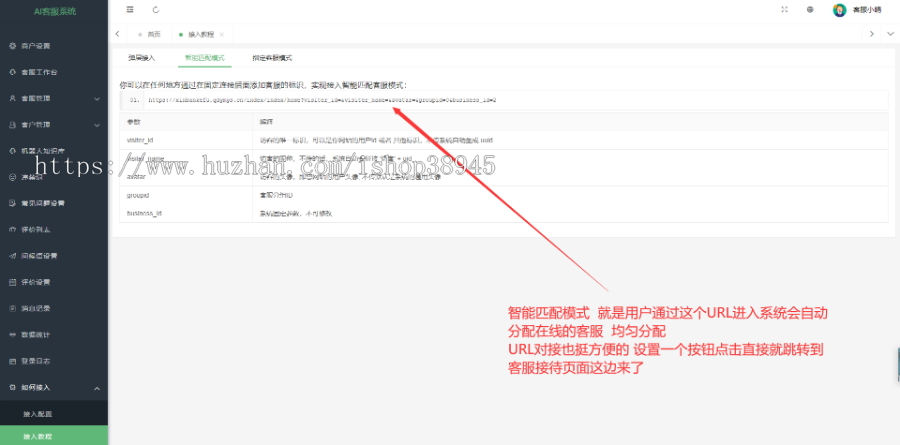Toggle fullscreen using the top-right expand icon

[785, 10]
